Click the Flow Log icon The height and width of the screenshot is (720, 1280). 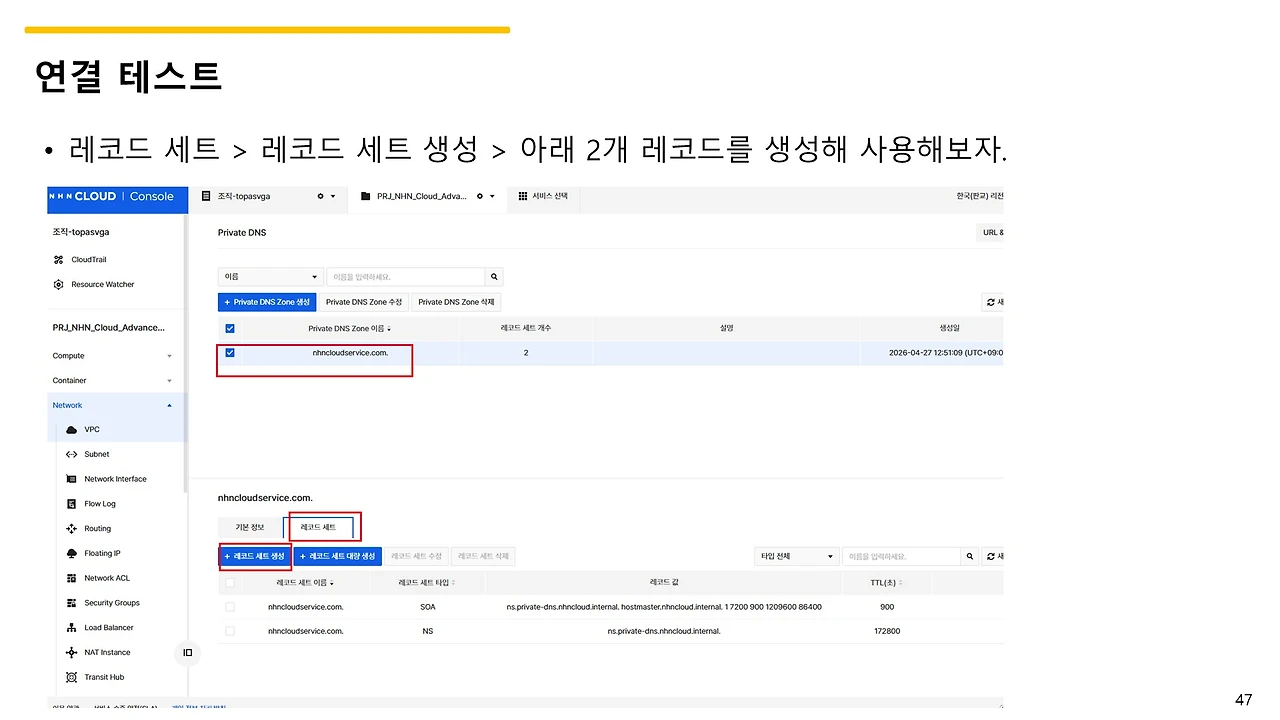71,504
